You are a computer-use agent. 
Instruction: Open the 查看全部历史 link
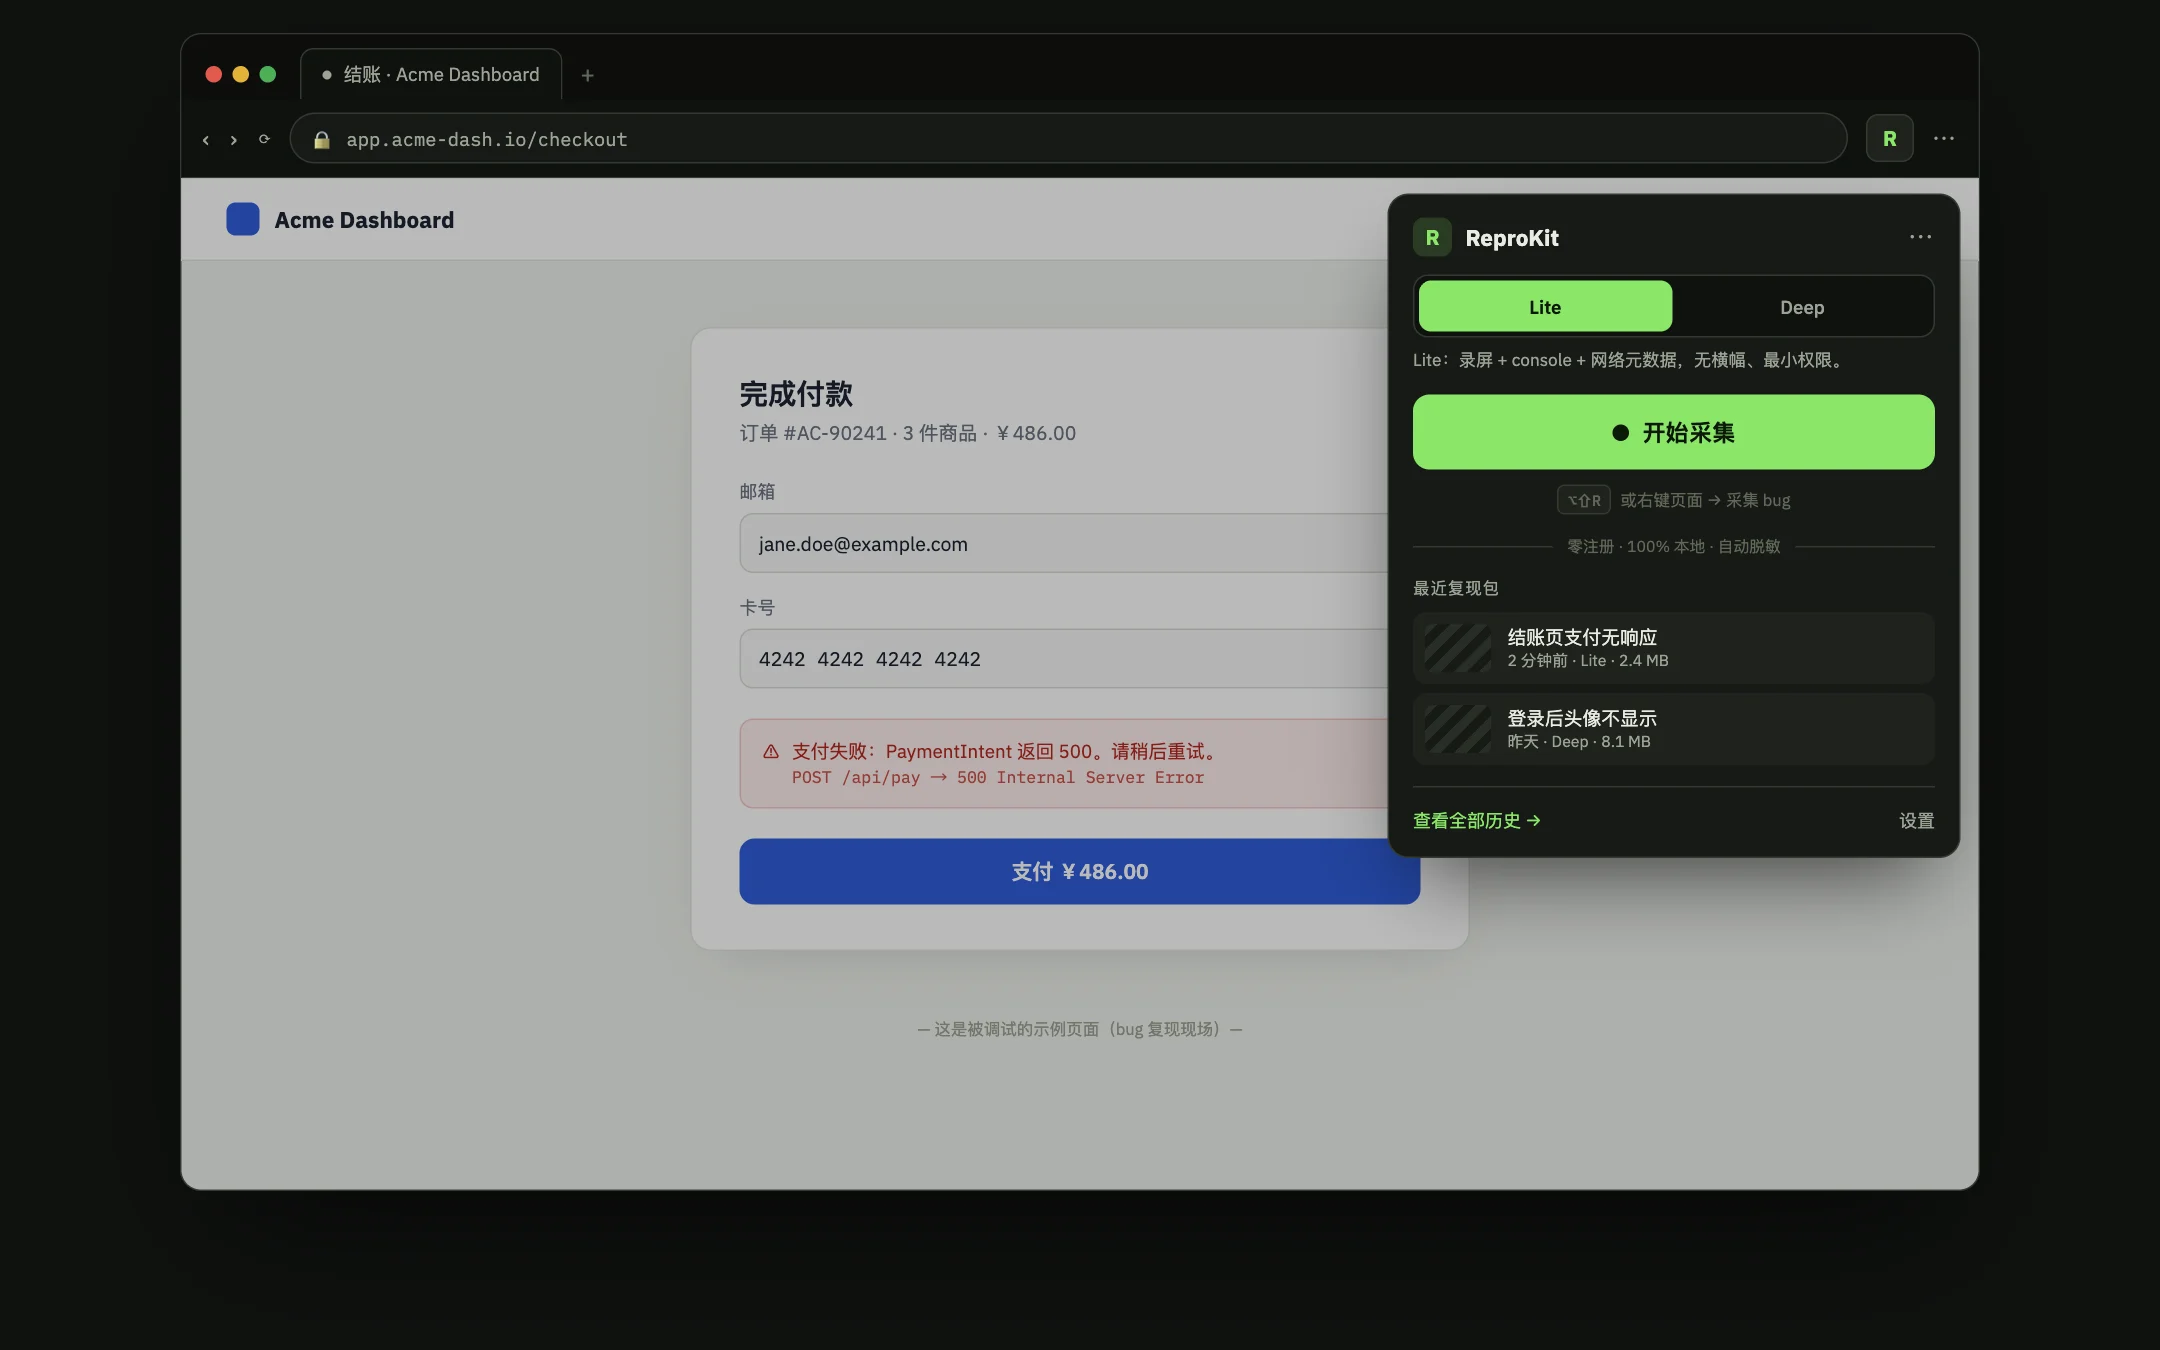coord(1476,820)
